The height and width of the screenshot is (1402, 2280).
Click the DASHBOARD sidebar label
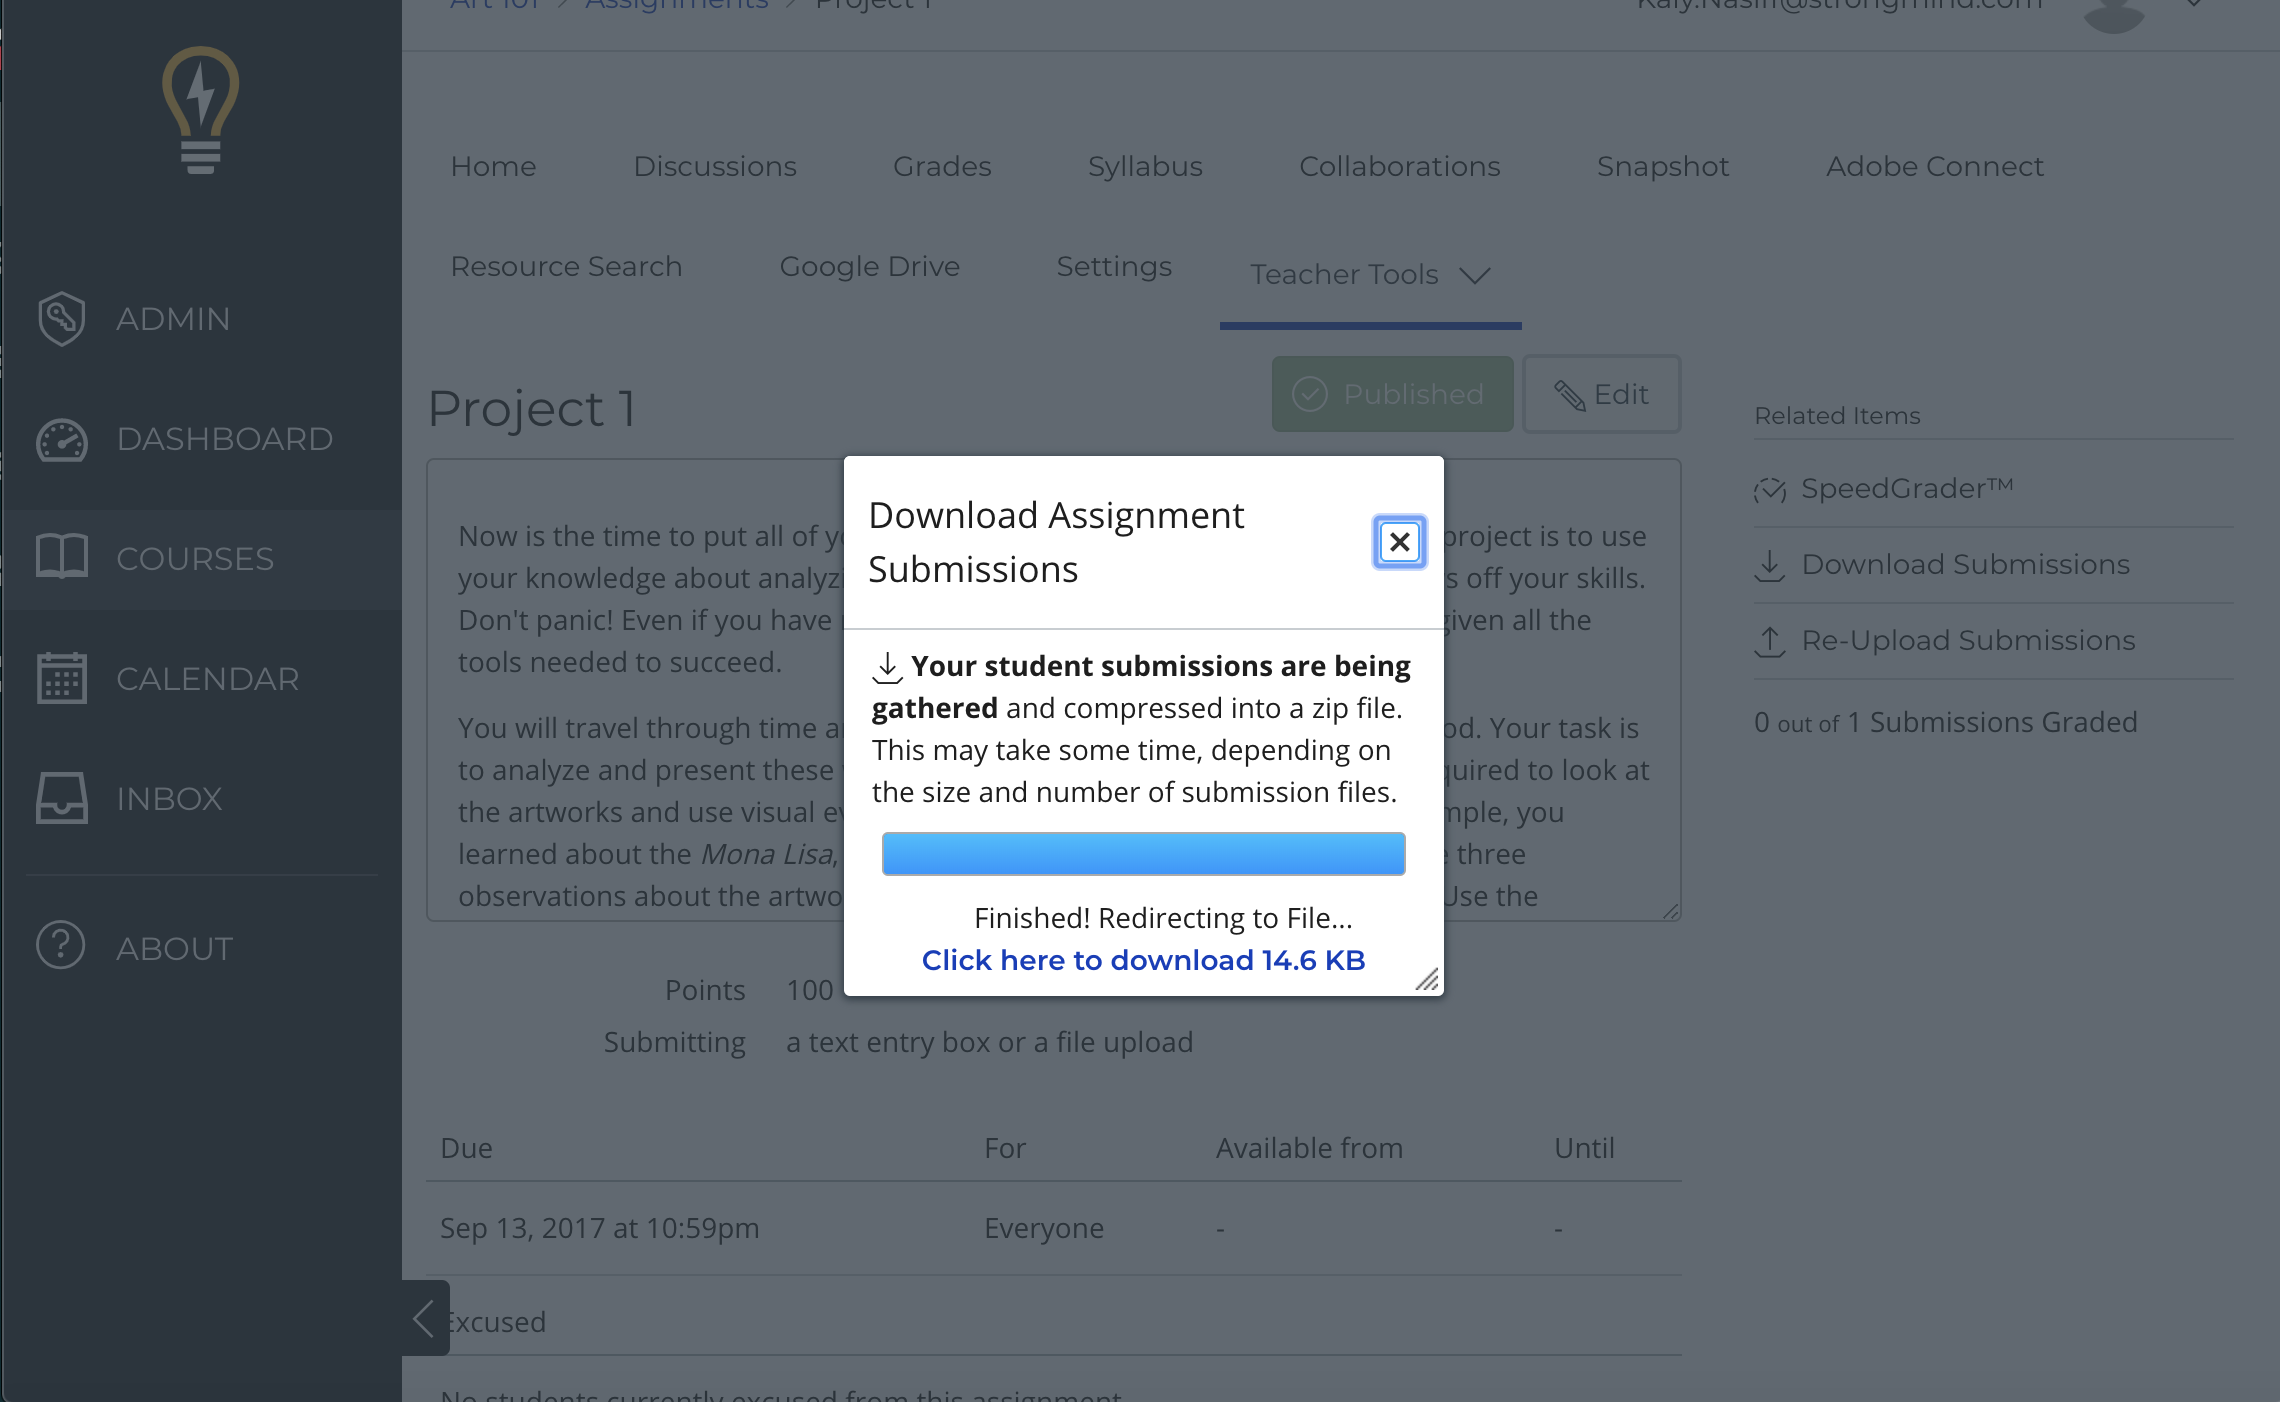(224, 439)
